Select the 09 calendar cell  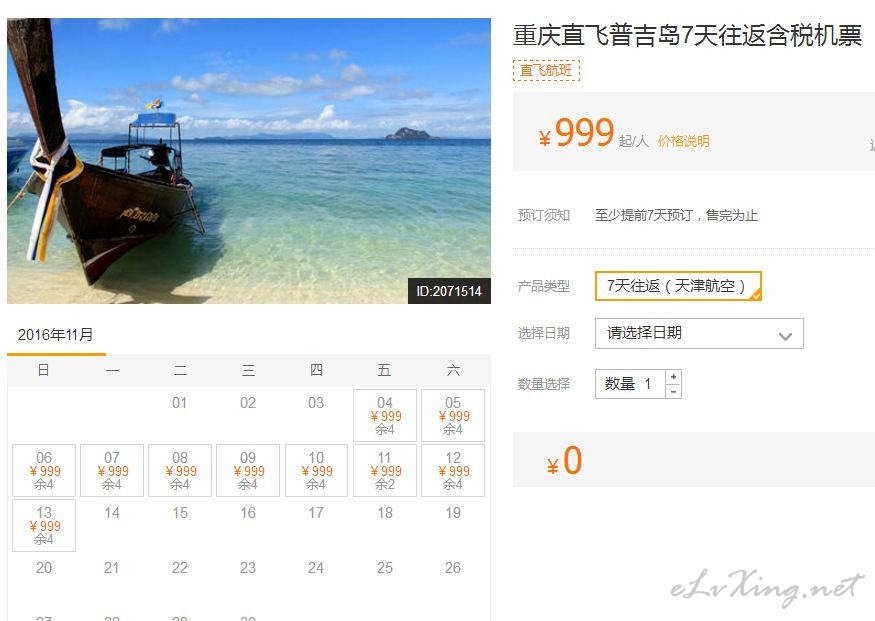coord(248,470)
